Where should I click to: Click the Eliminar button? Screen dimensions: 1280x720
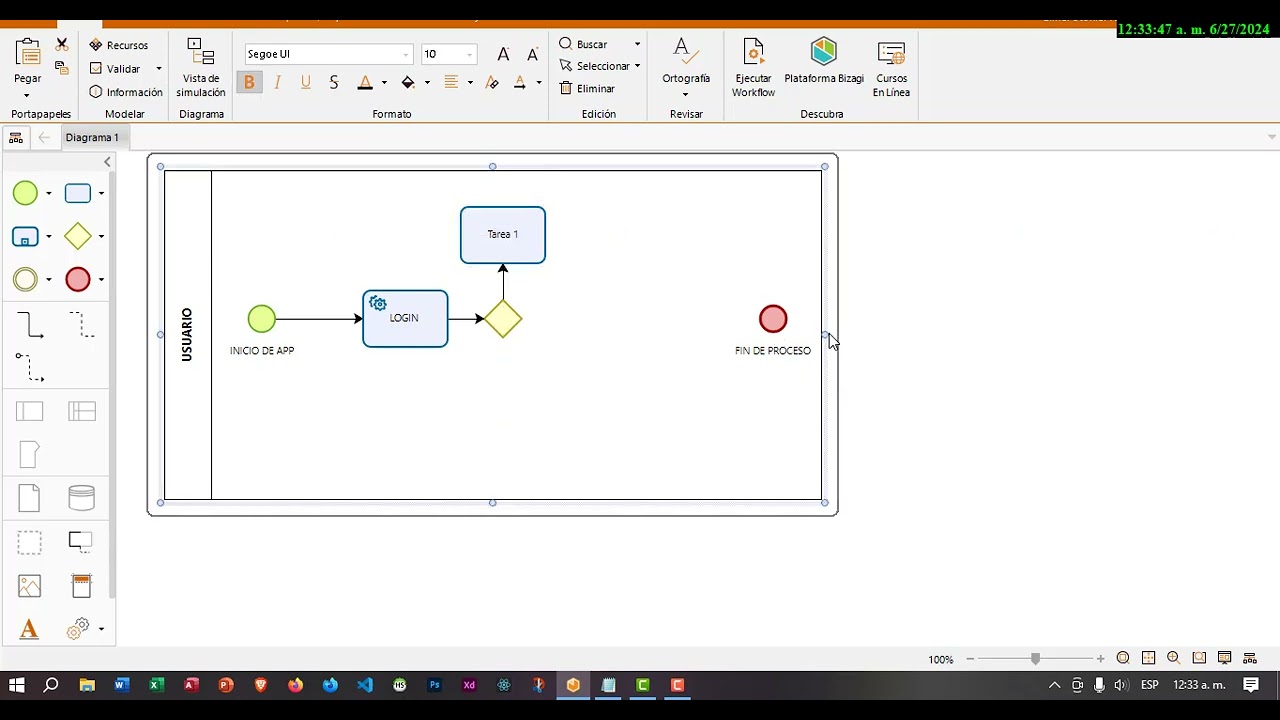587,88
